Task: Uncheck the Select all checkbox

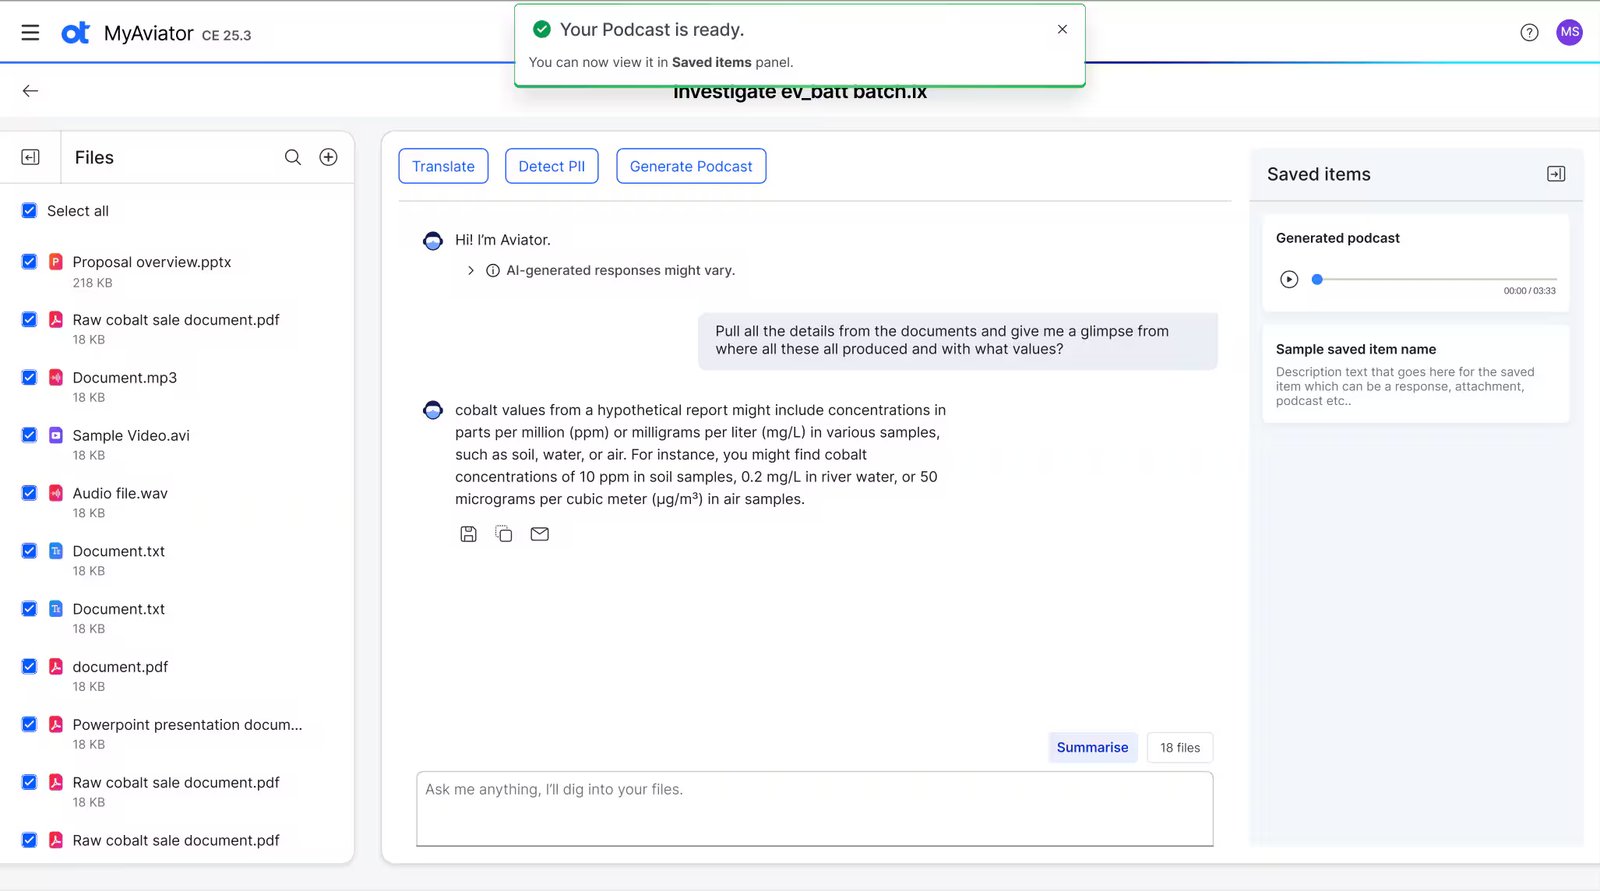Action: (29, 211)
